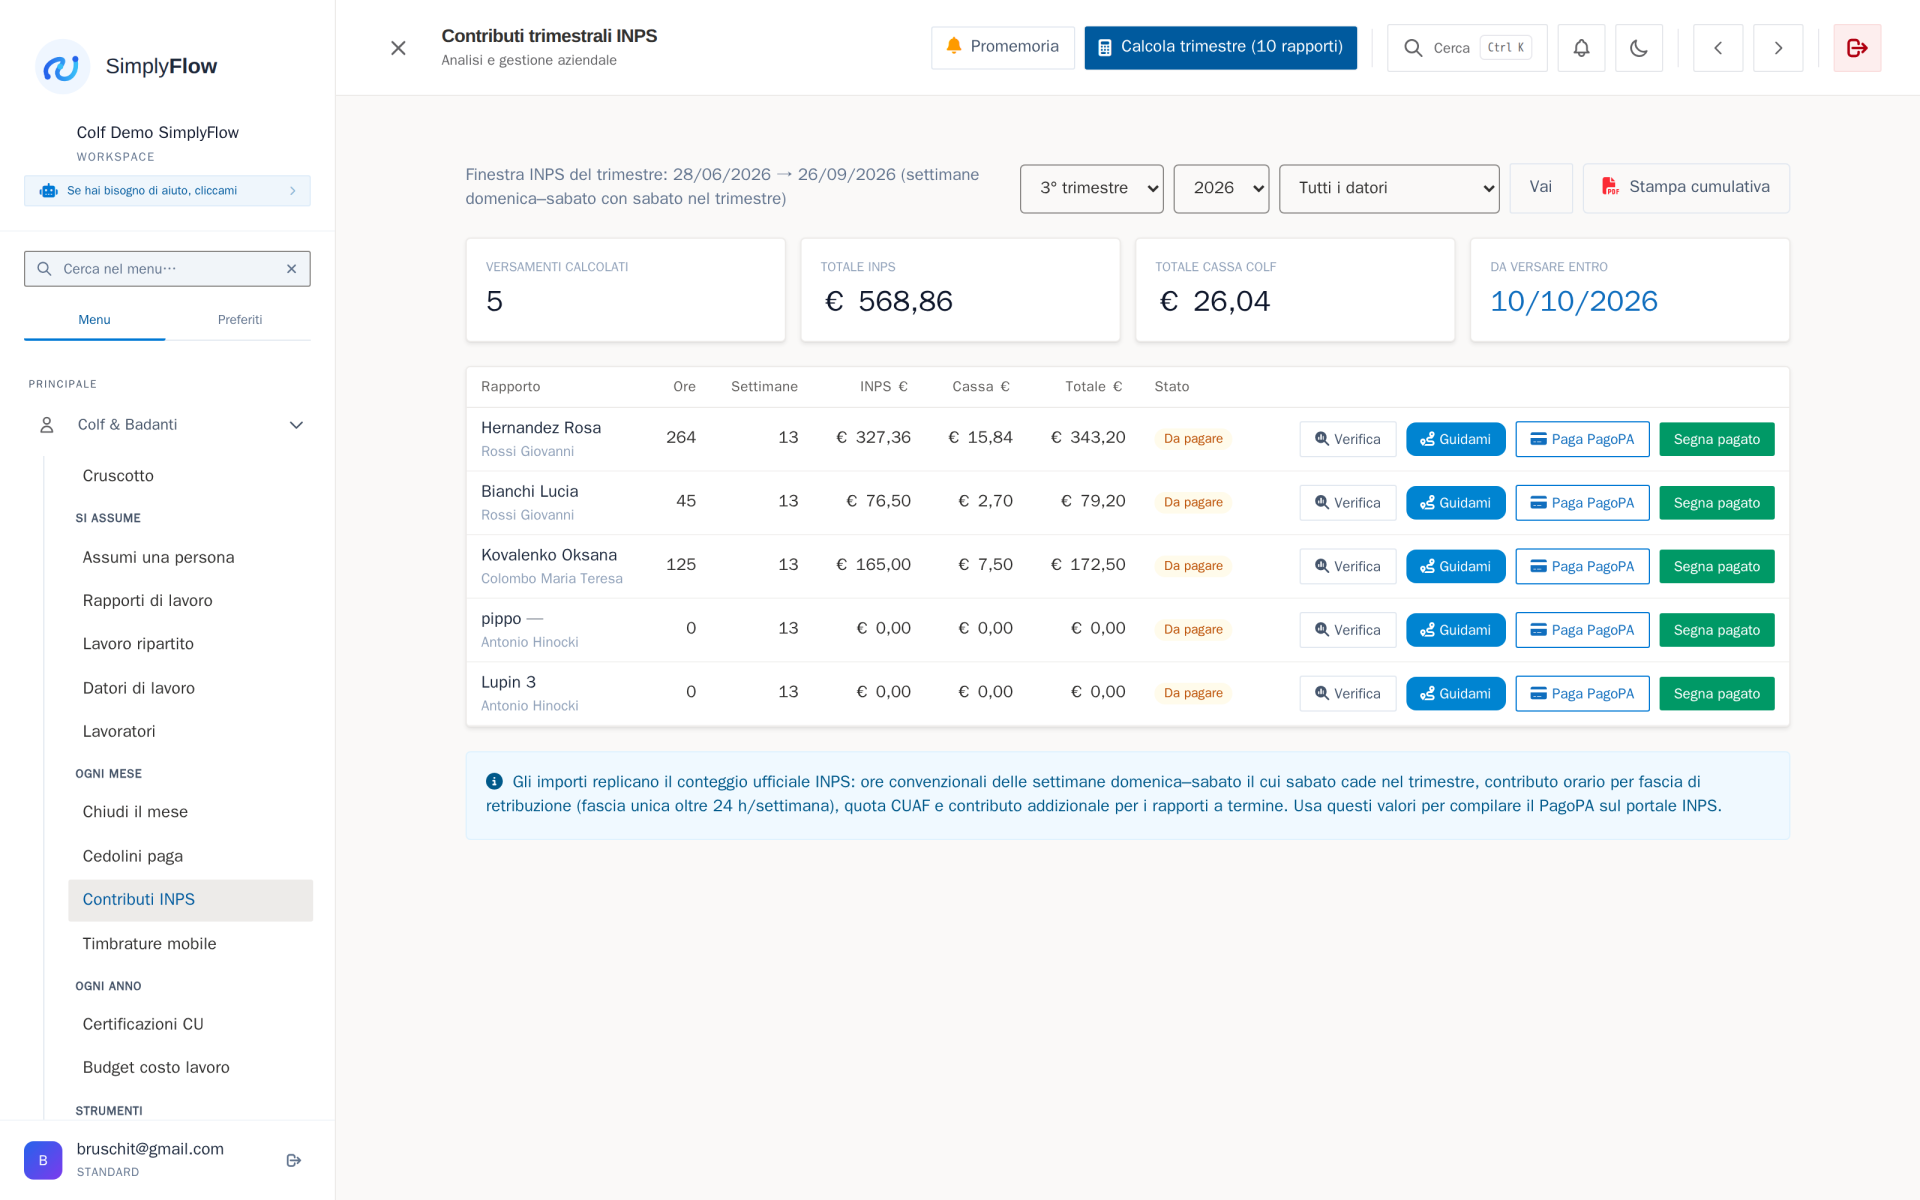Click the user avatar B
The width and height of the screenshot is (1920, 1200).
pos(43,1160)
